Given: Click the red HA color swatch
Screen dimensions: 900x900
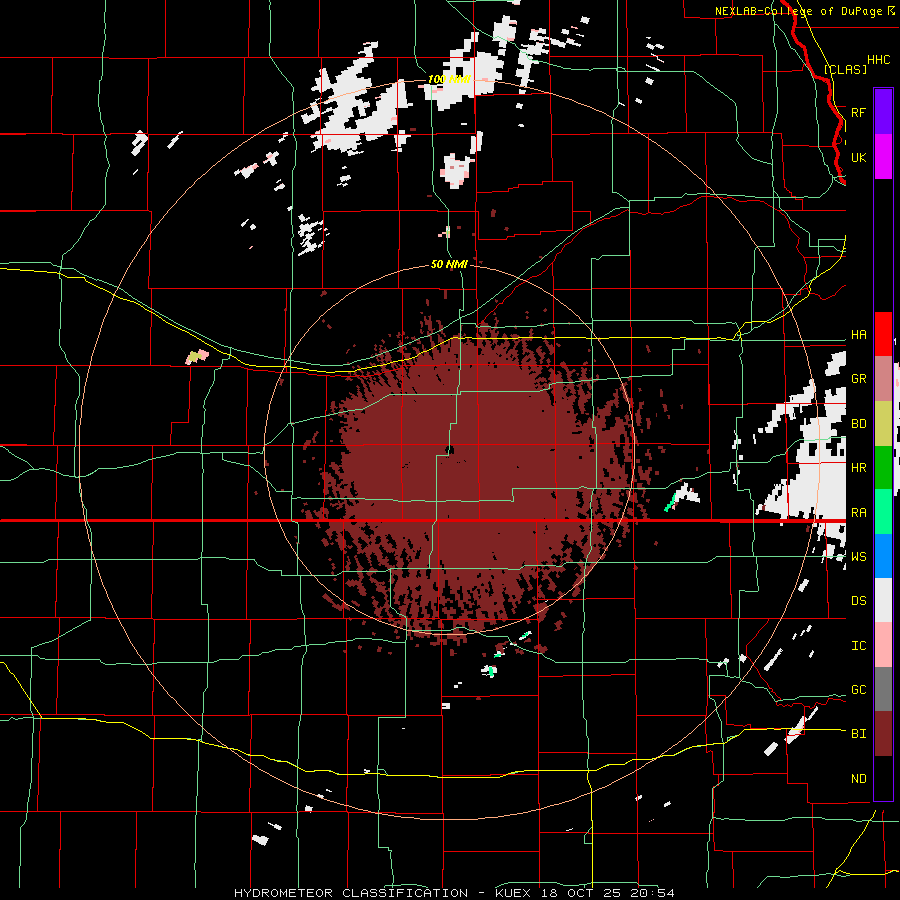Looking at the screenshot, I should (x=883, y=334).
